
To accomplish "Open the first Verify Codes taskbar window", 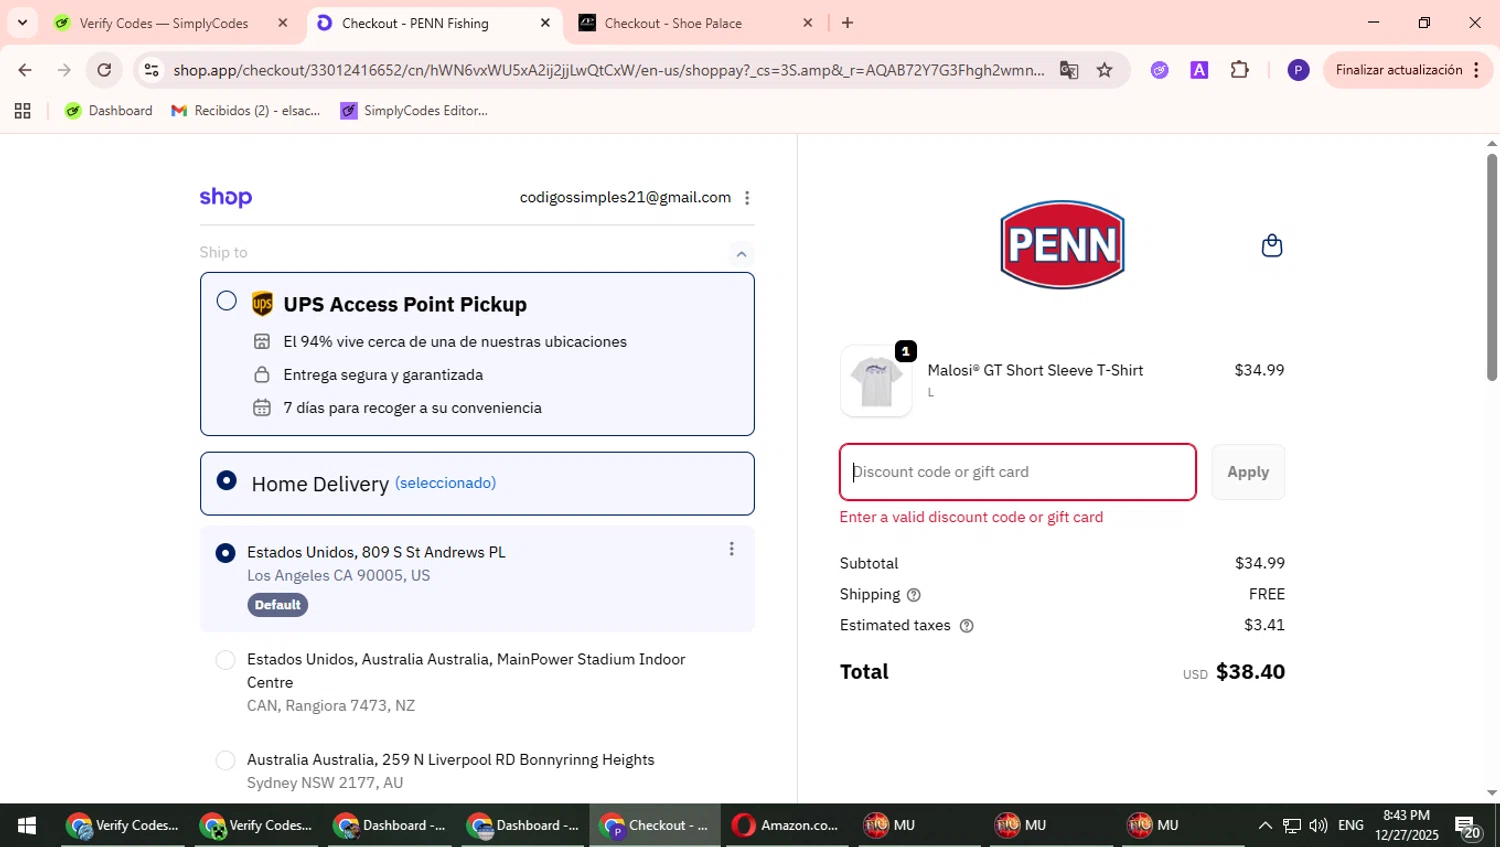I will (x=123, y=825).
